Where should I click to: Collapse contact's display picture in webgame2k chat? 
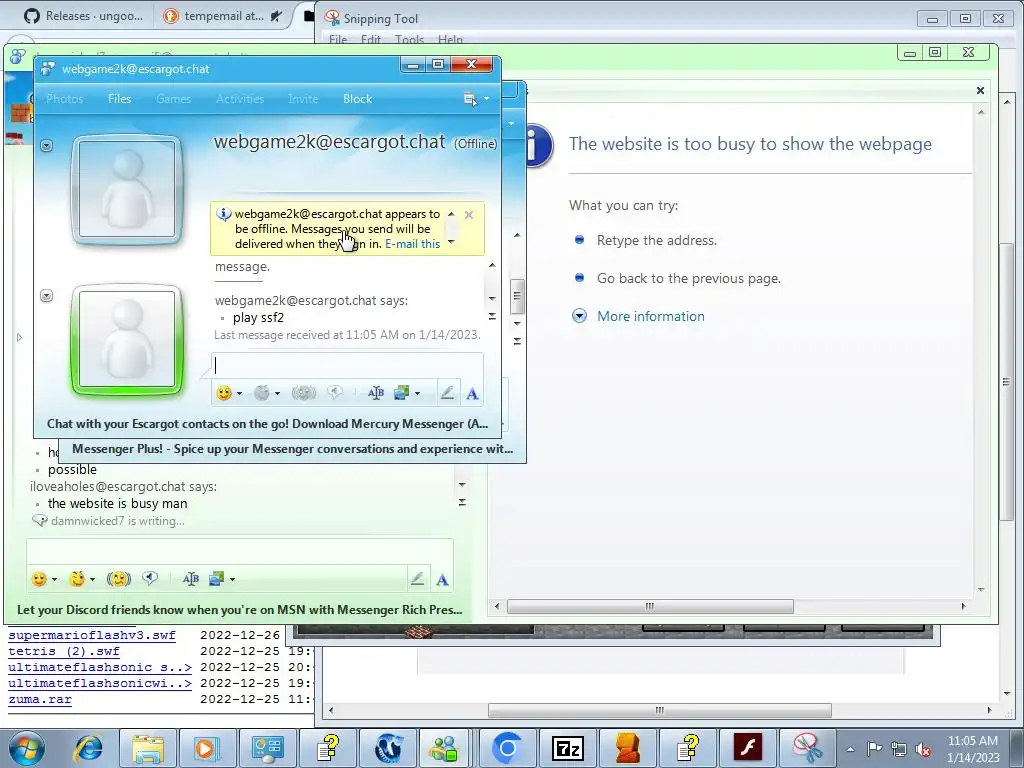(46, 146)
